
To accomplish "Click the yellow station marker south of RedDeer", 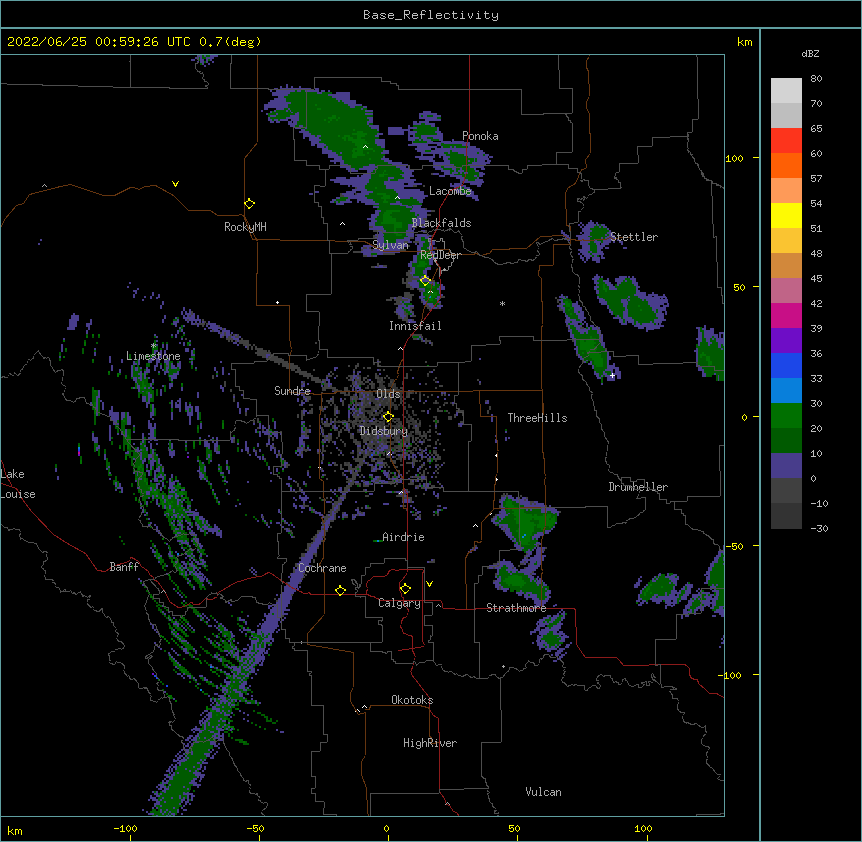I will 425,281.
